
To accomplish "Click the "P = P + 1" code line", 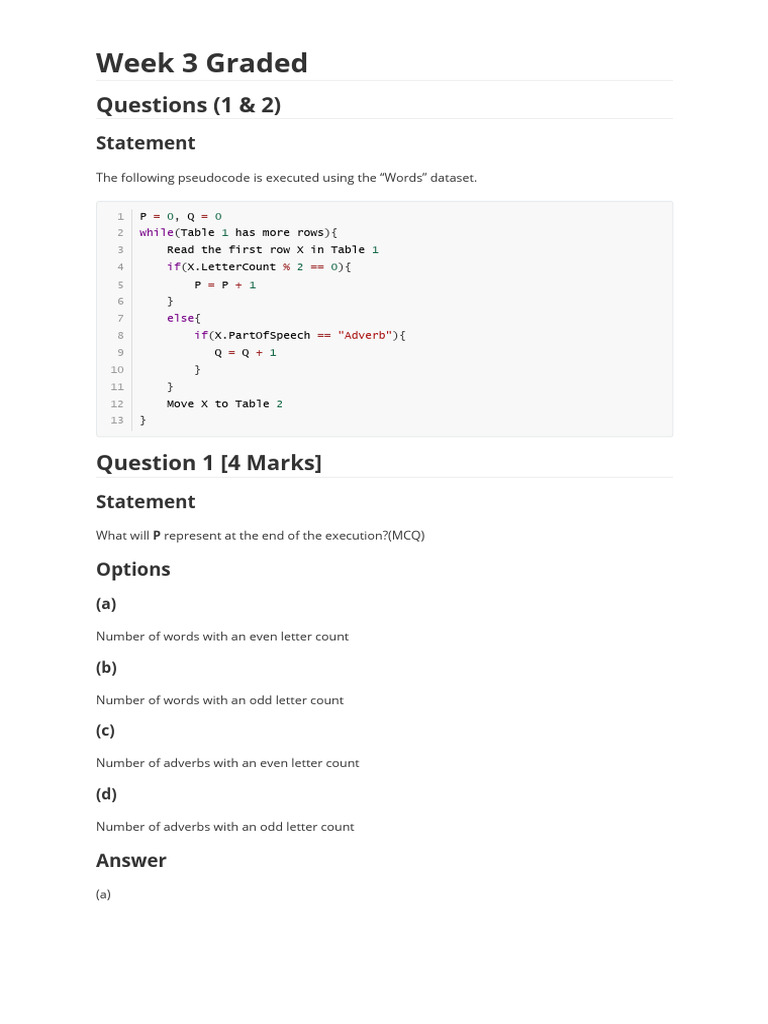I will pos(225,284).
